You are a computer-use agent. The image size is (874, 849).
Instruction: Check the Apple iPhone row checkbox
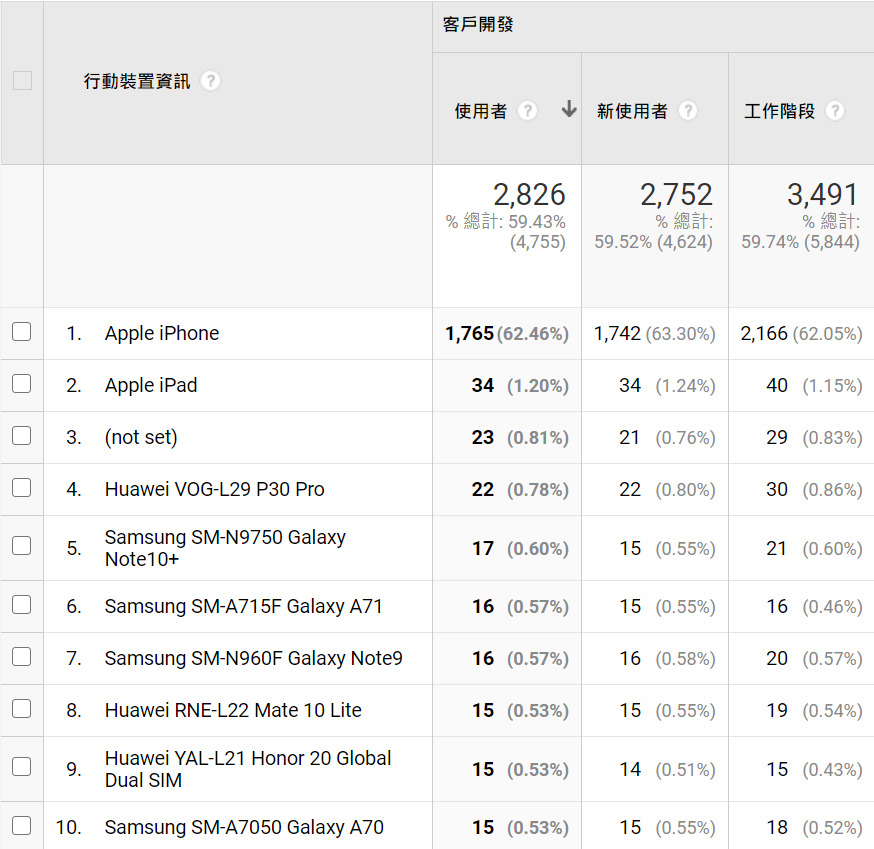[x=22, y=332]
